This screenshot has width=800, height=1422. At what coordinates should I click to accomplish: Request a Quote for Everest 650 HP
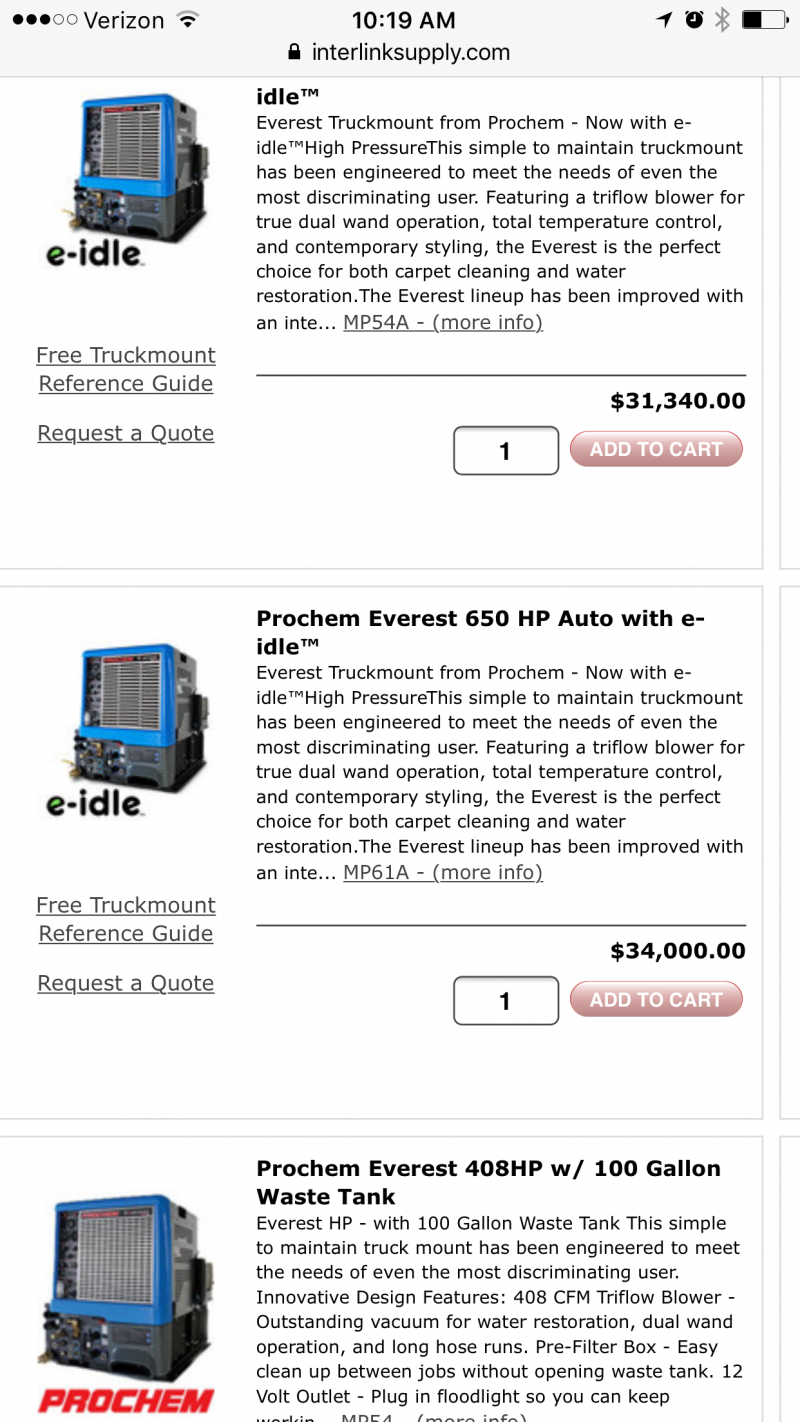[x=126, y=983]
